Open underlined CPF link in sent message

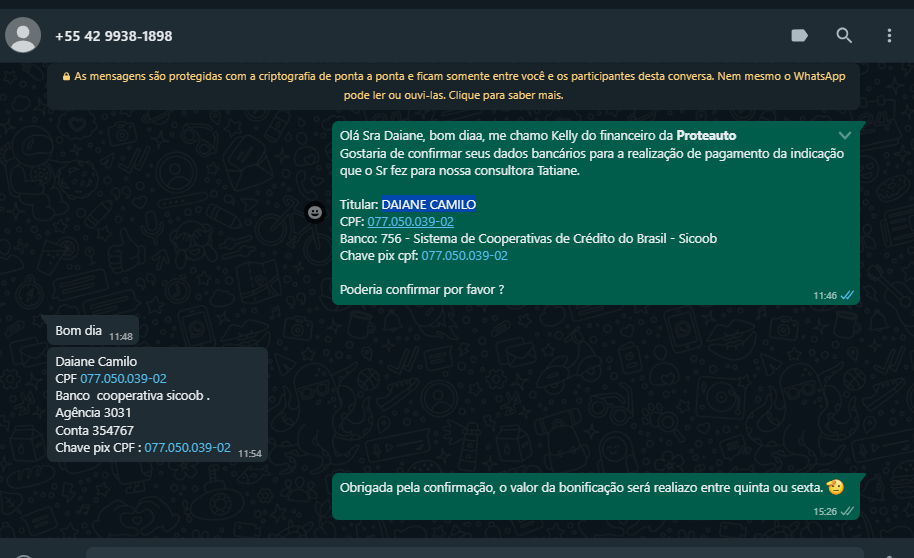pos(410,222)
